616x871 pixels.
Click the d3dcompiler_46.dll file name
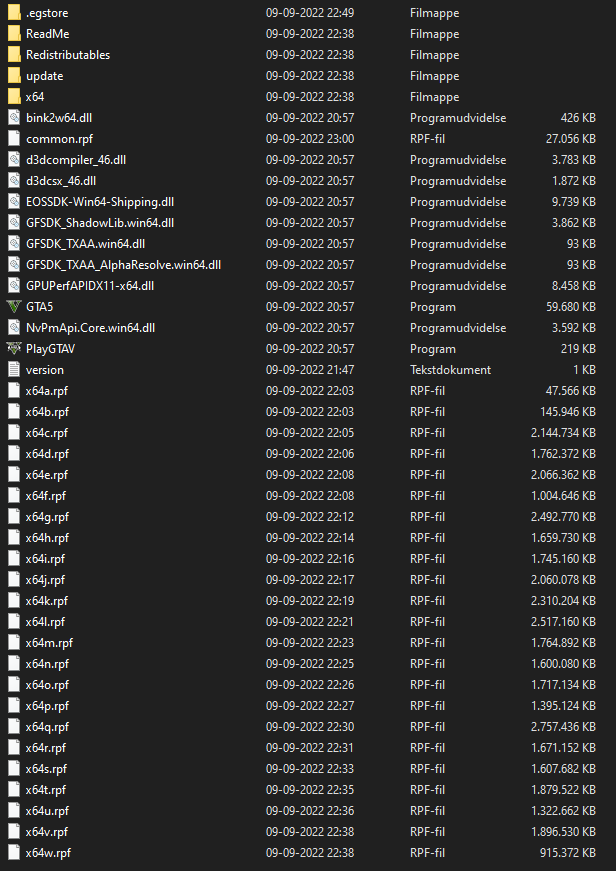(76, 160)
